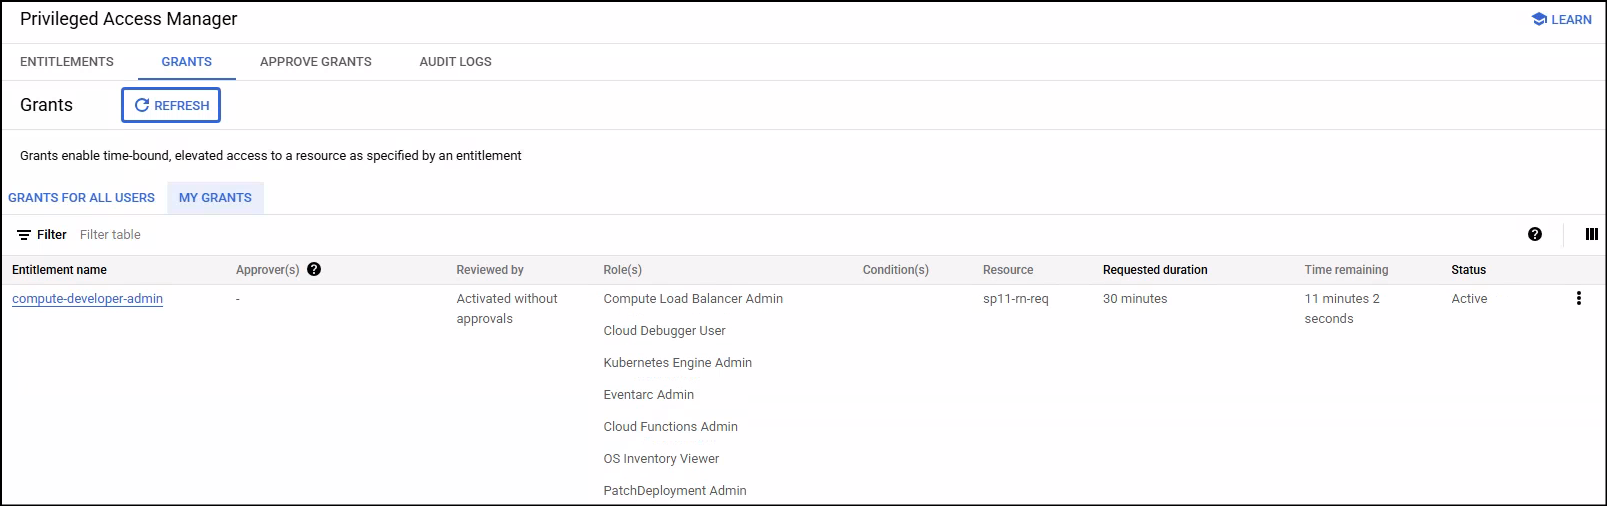
Task: Click the Learn graduation cap icon
Action: [1539, 19]
